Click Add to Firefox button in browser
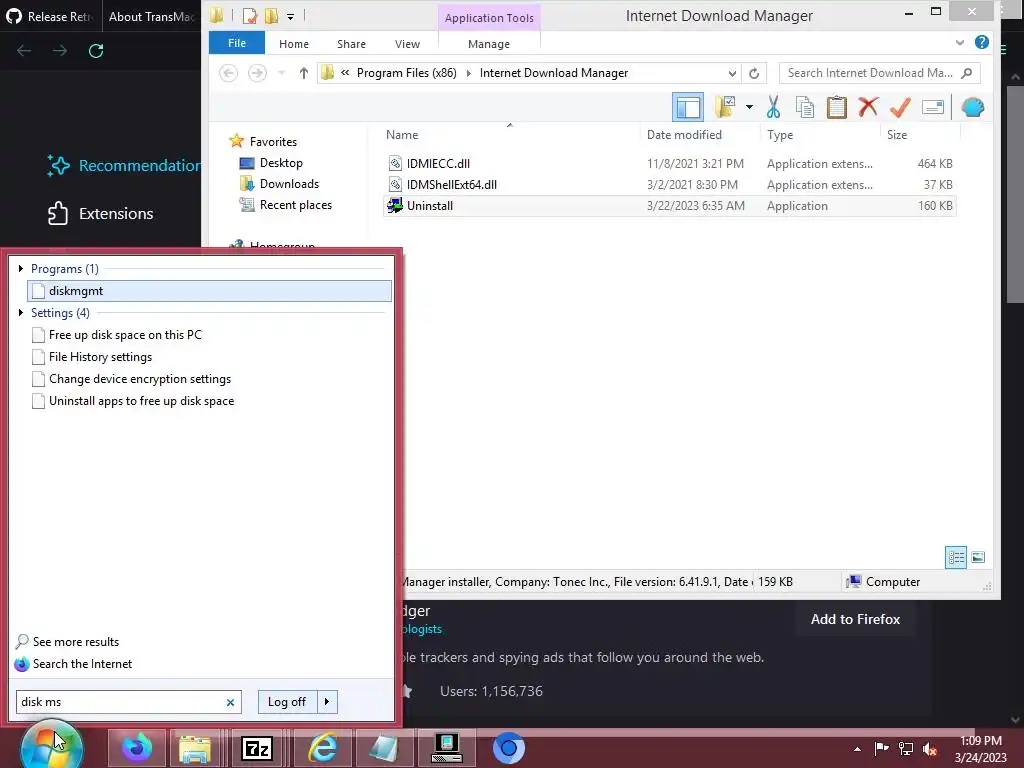The width and height of the screenshot is (1024, 768). click(855, 619)
